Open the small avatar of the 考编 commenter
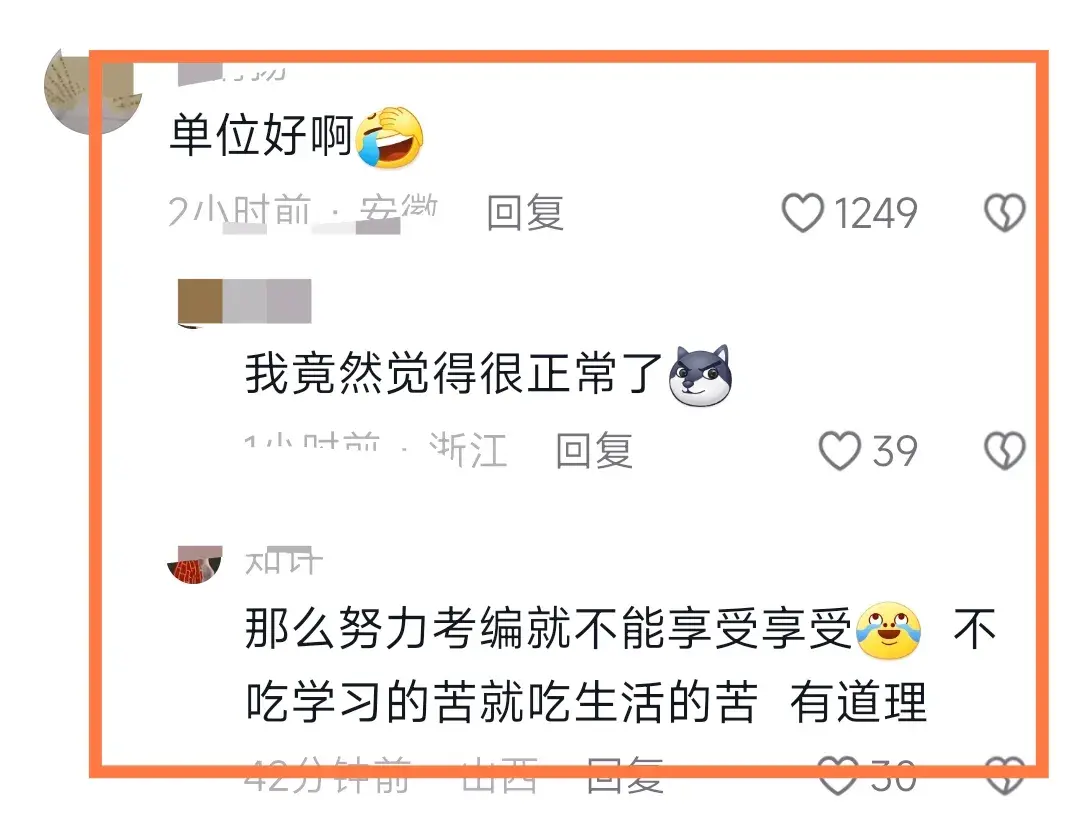 click(195, 565)
